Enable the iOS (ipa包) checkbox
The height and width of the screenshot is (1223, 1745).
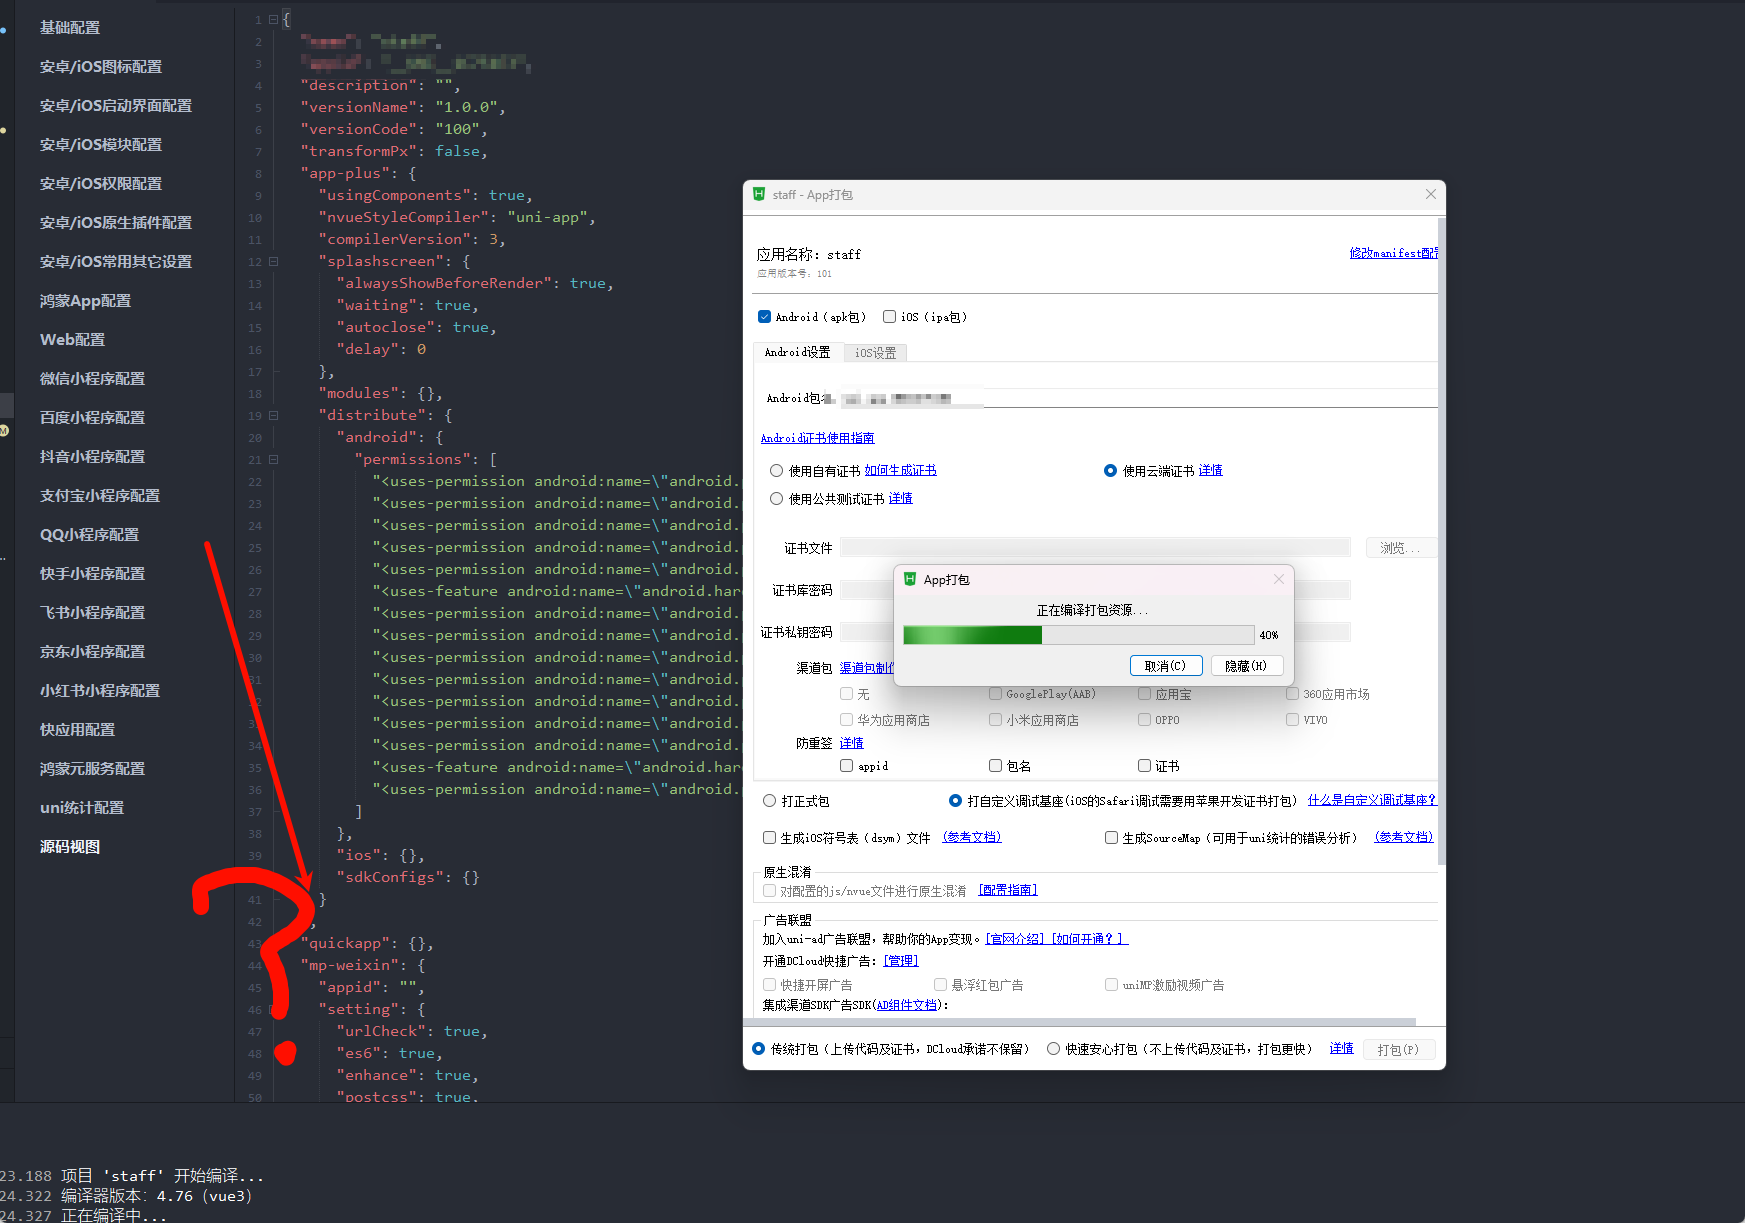[x=889, y=317]
